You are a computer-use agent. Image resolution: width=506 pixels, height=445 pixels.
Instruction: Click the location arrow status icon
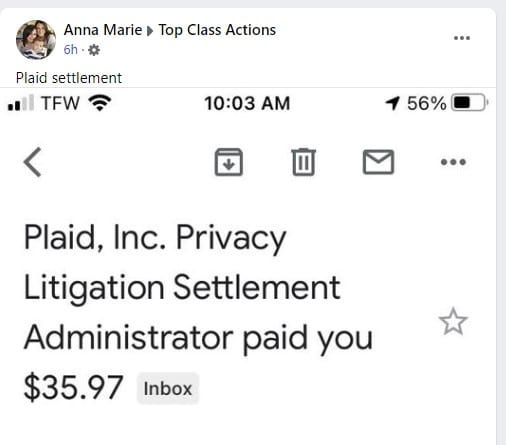392,103
